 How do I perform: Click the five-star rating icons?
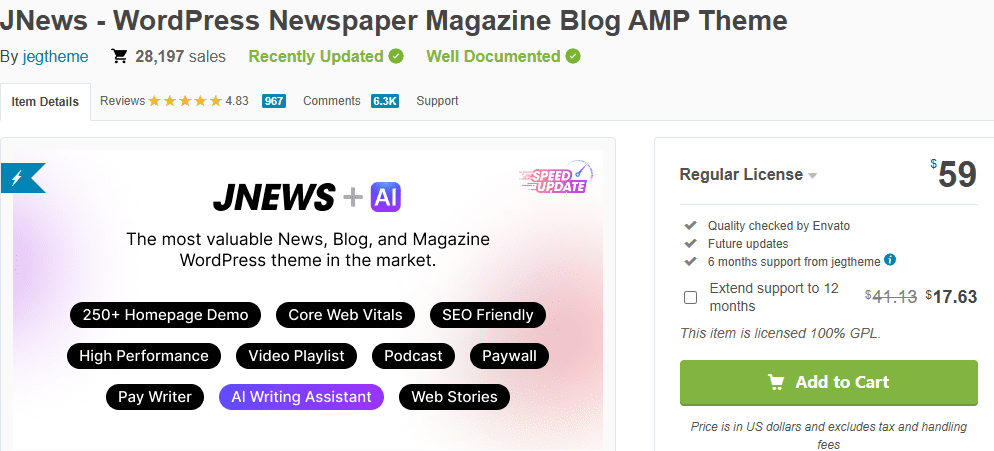coord(185,101)
